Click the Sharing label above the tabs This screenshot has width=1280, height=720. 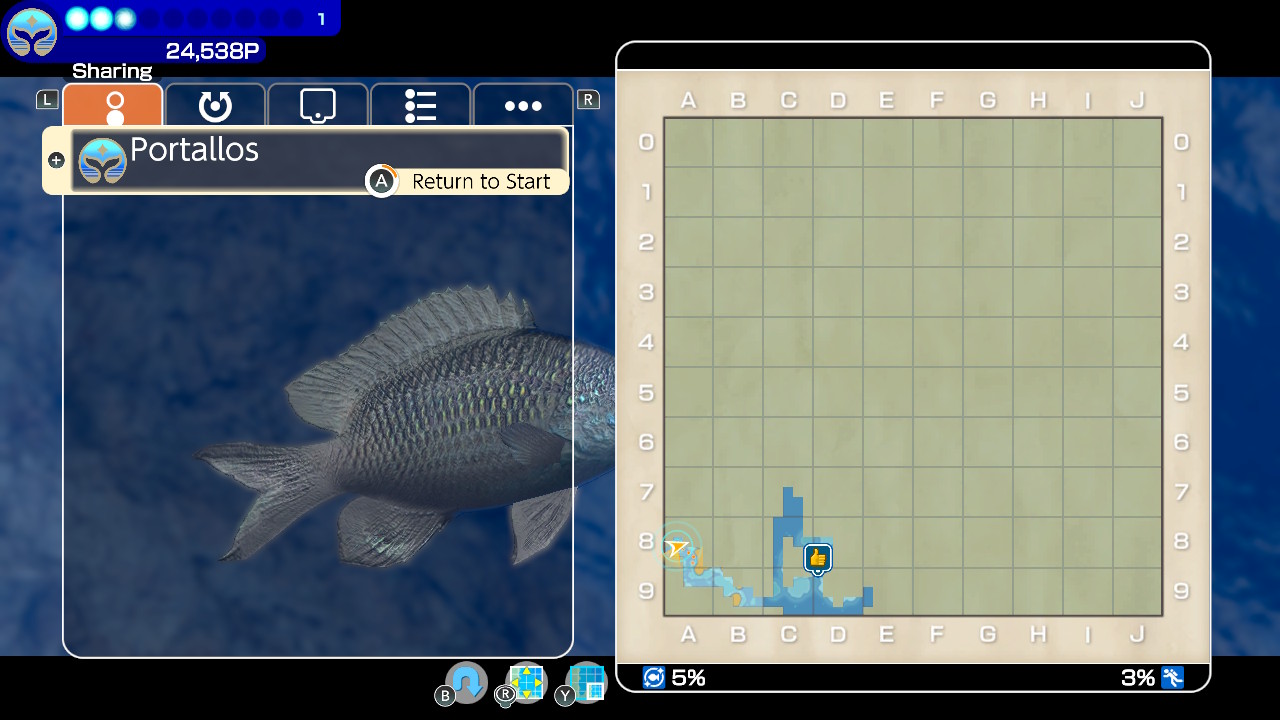point(112,71)
